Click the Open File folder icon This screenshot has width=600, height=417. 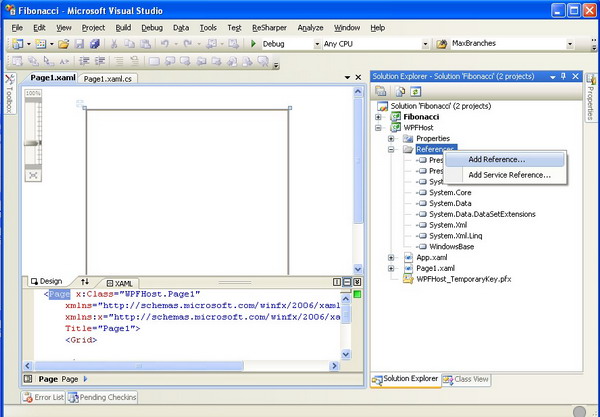tap(64, 44)
